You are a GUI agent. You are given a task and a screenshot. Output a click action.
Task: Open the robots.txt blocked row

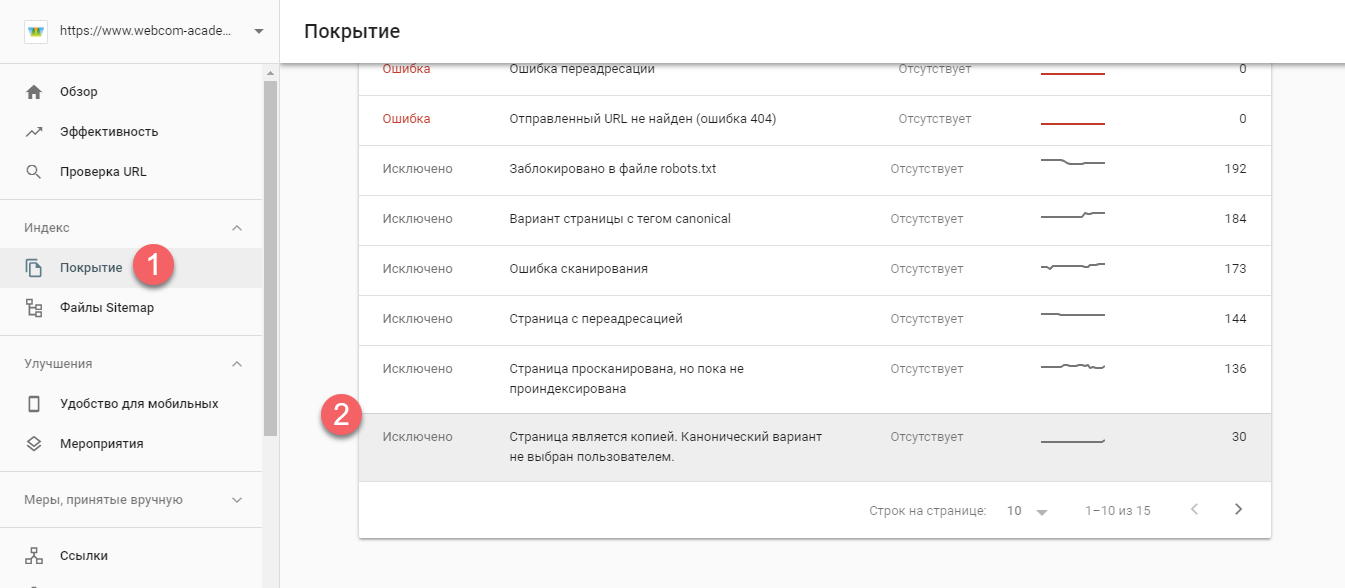[613, 169]
